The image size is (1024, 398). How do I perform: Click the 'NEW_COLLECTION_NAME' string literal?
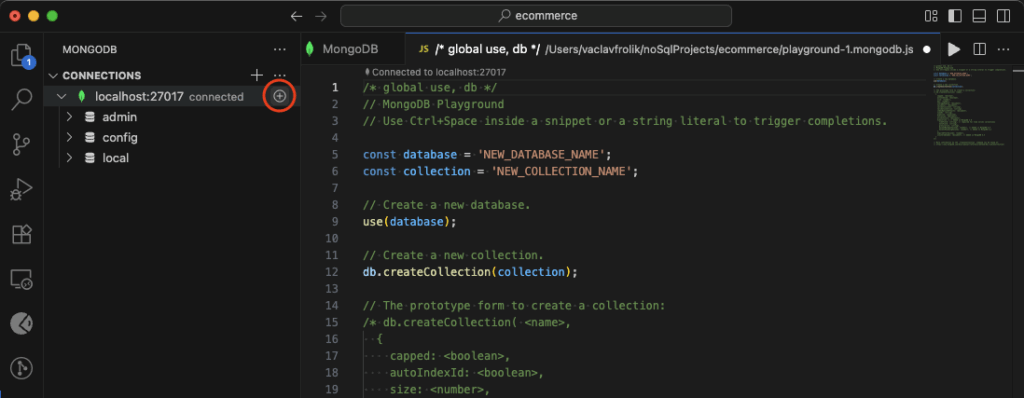tap(562, 171)
